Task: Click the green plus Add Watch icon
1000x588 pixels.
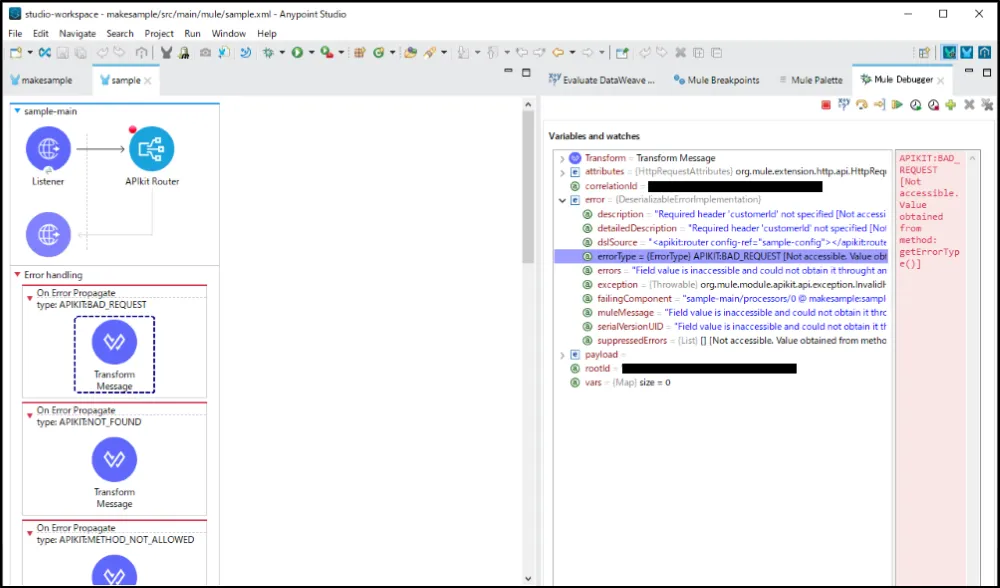Action: point(951,105)
